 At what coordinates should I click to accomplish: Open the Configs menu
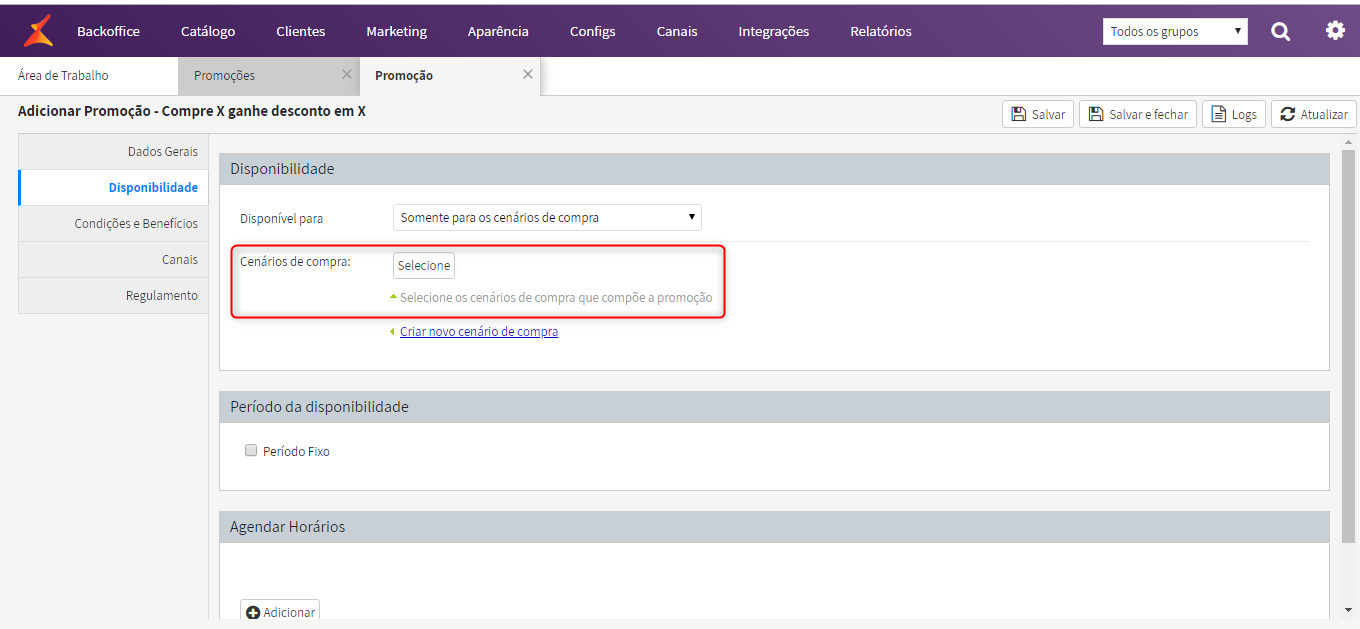point(593,31)
